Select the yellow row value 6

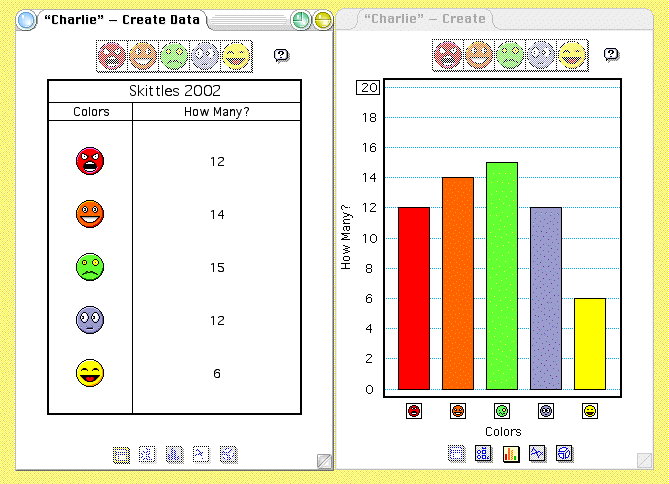point(217,373)
